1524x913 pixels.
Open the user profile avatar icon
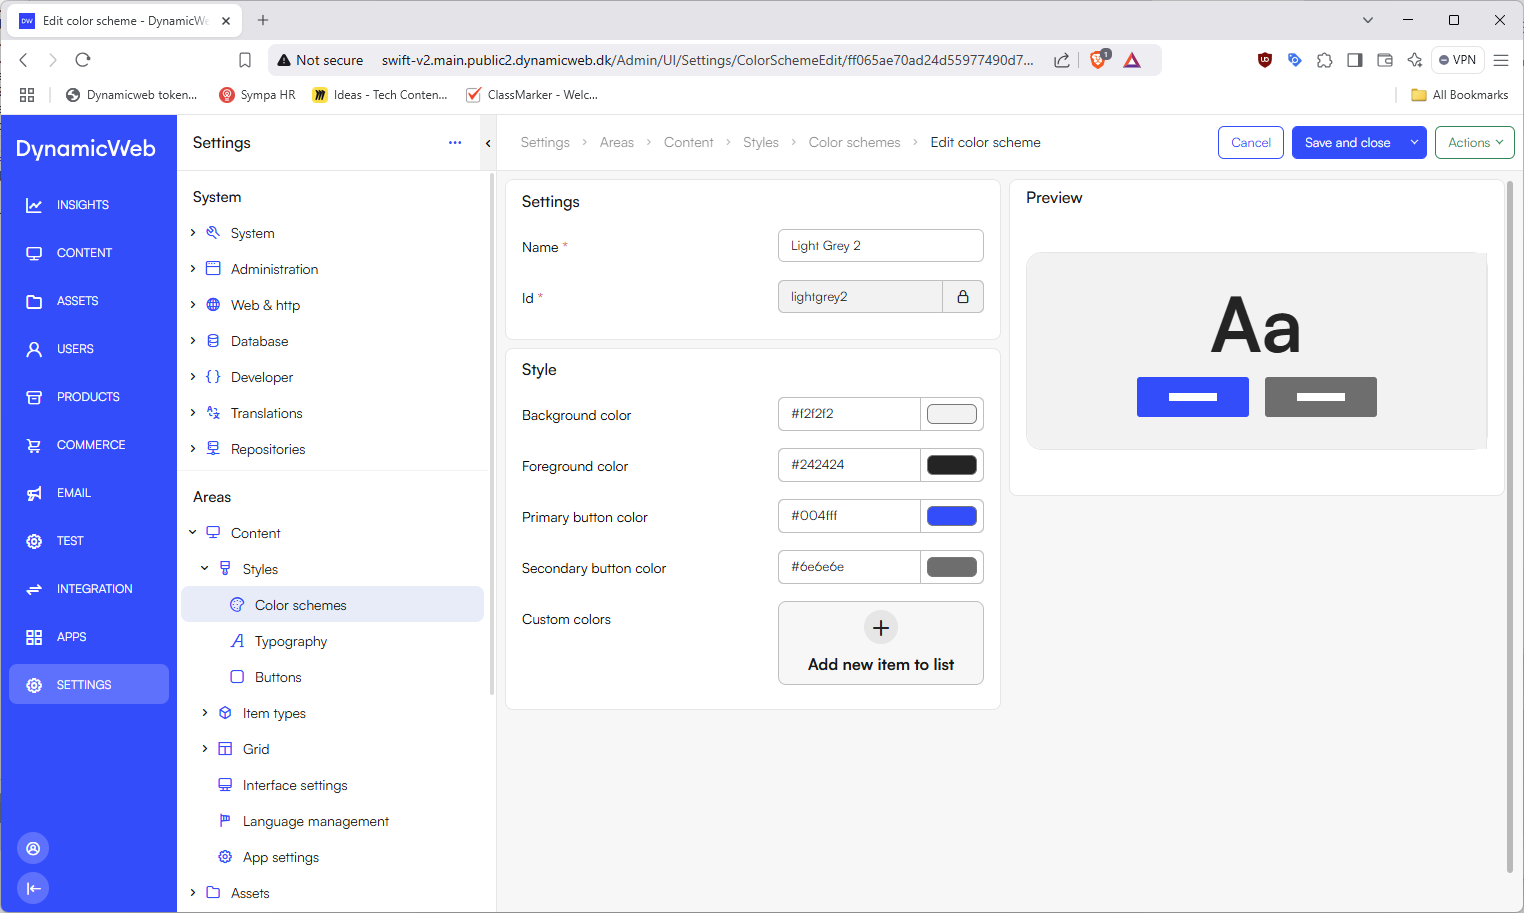33,848
